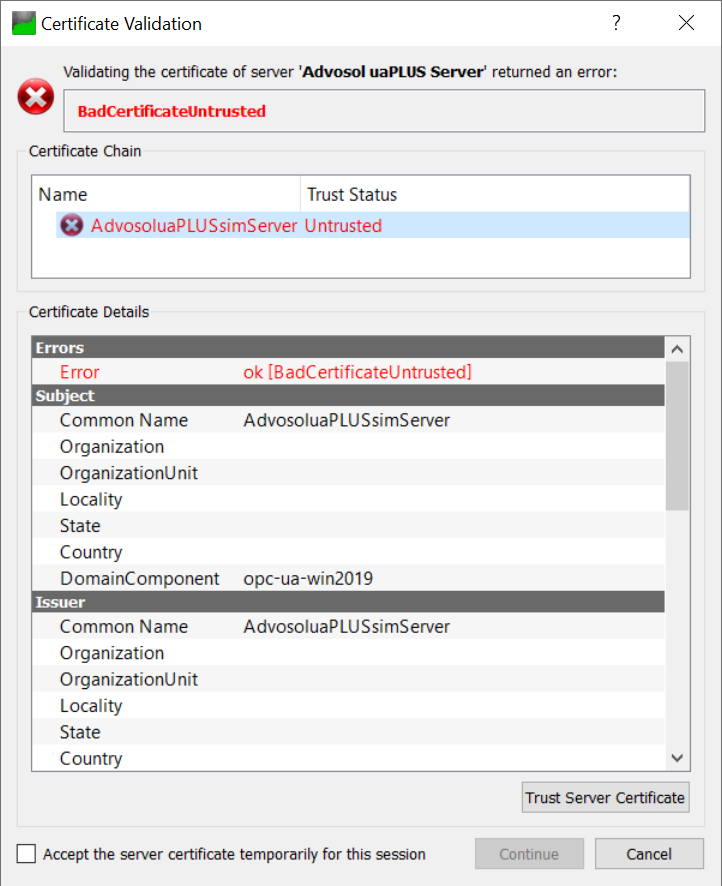The height and width of the screenshot is (886, 722).
Task: Select the Issuer Locality row
Action: [x=348, y=706]
